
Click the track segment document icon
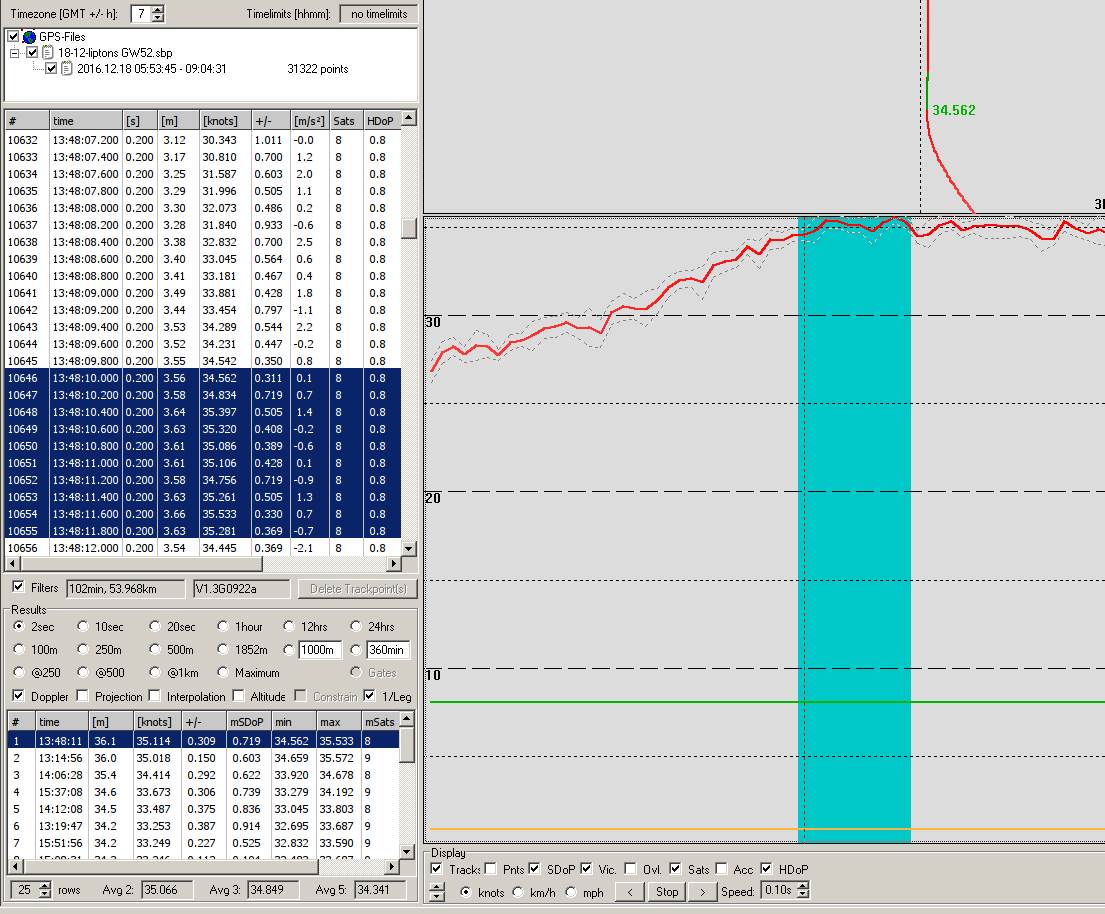(x=66, y=69)
